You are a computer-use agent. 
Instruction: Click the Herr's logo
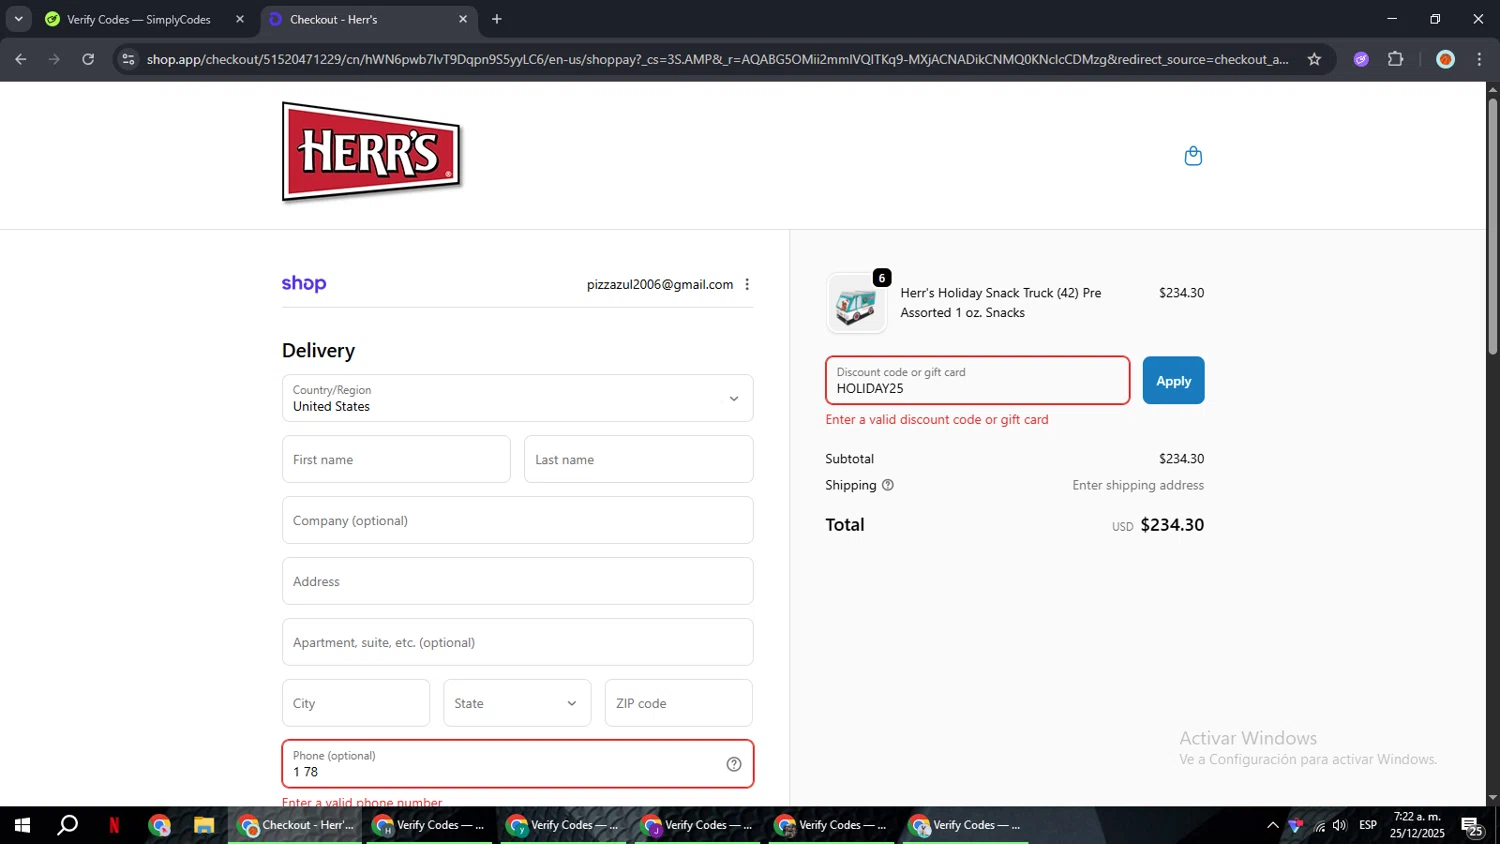pos(372,152)
